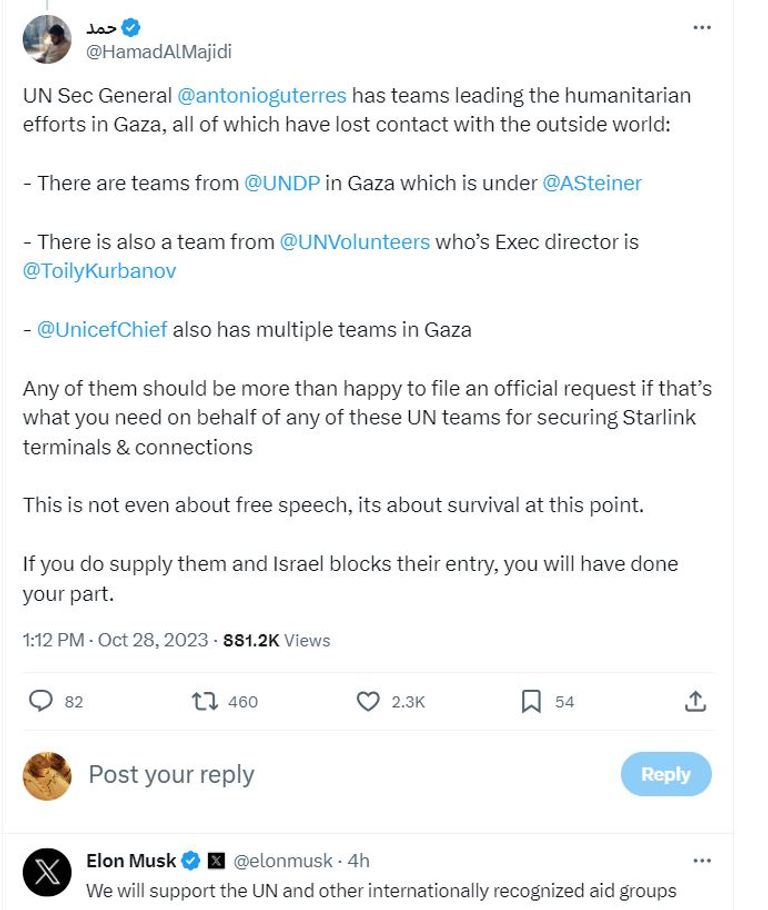Image resolution: width=768 pixels, height=910 pixels.
Task: Open the @HamadAlMajidi handle
Action: coord(159,51)
